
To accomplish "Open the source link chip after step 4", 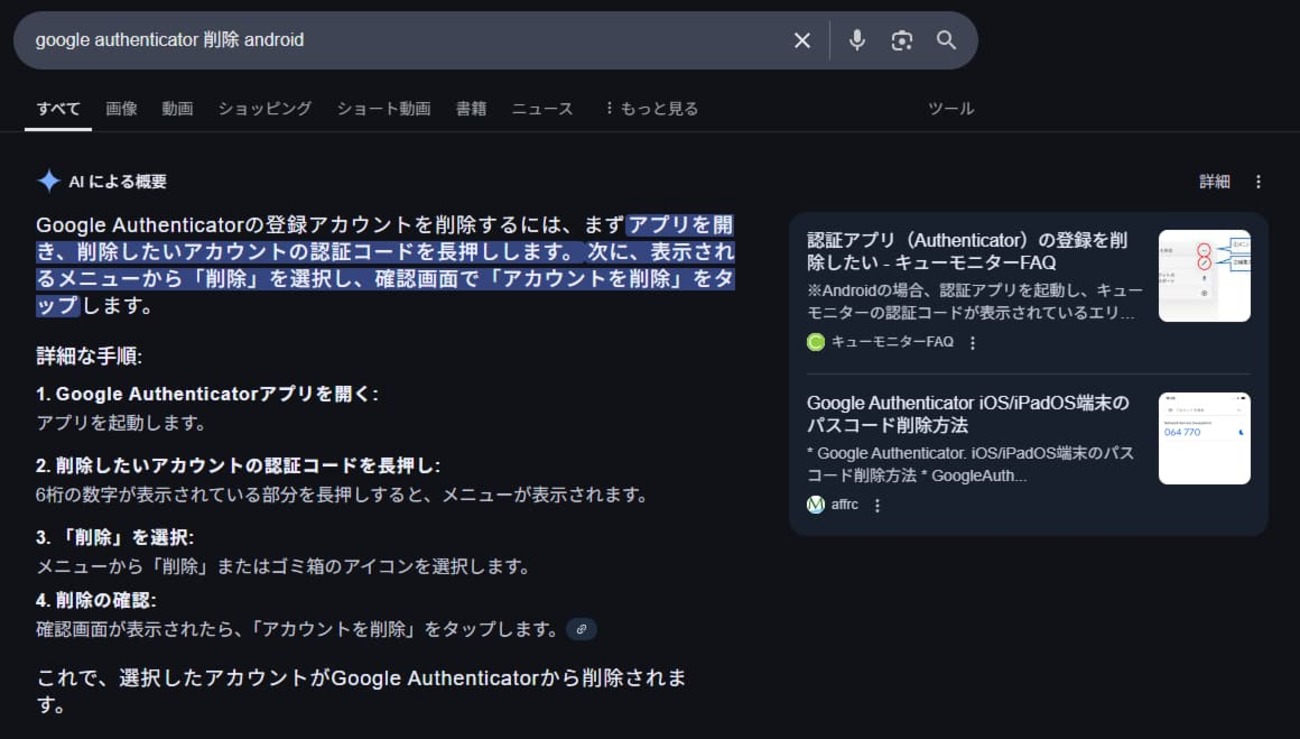I will (582, 628).
